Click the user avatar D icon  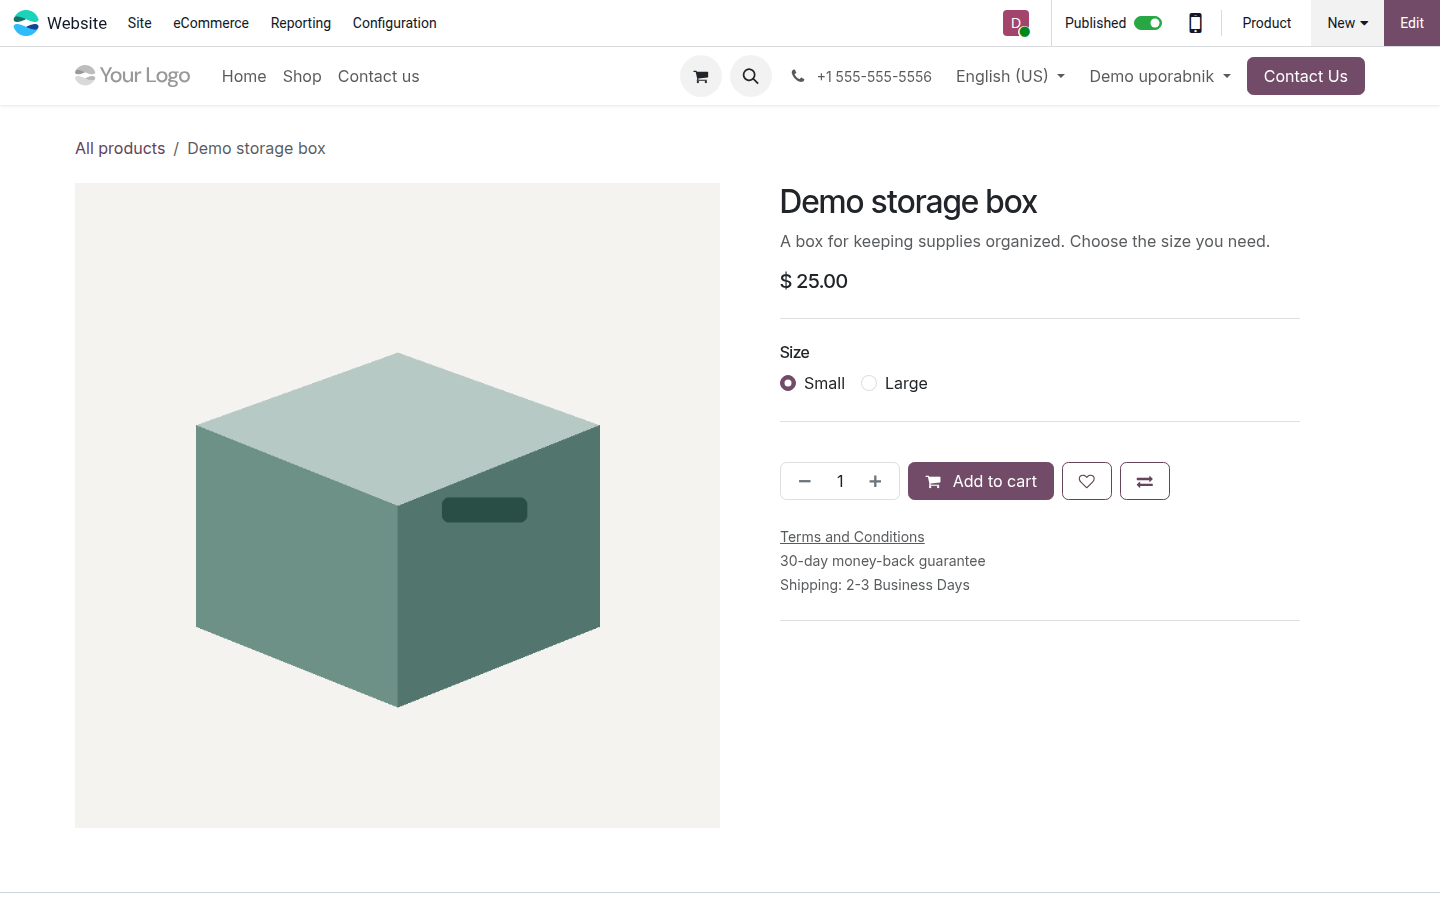(x=1016, y=23)
